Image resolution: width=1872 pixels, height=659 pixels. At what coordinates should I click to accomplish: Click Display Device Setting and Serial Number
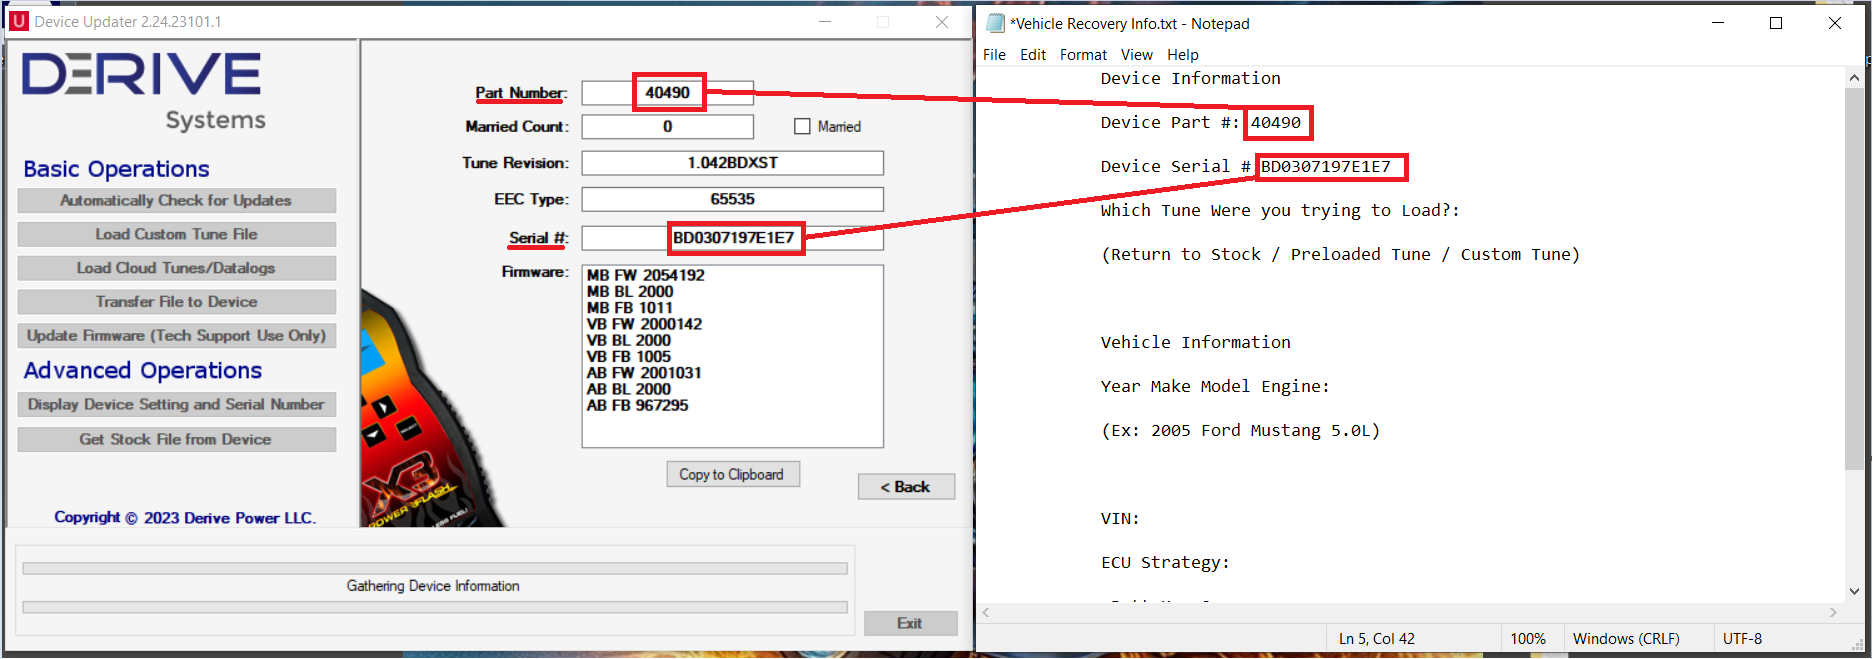pyautogui.click(x=176, y=404)
